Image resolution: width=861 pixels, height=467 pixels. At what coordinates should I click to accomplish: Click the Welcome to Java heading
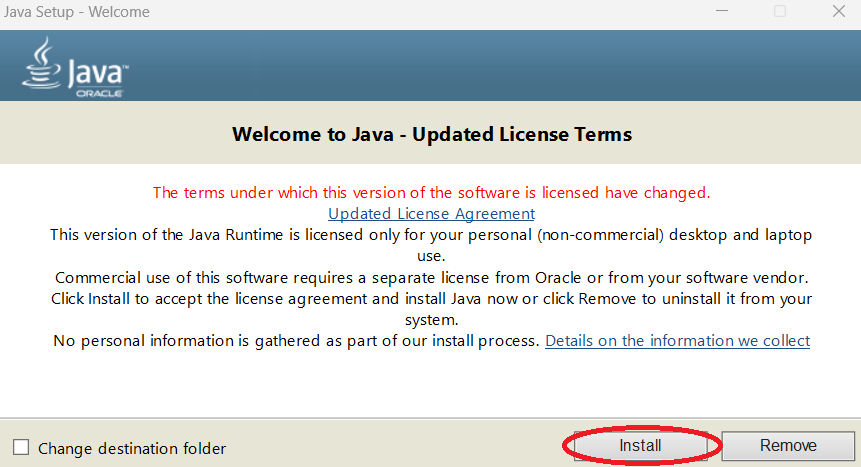tap(431, 134)
